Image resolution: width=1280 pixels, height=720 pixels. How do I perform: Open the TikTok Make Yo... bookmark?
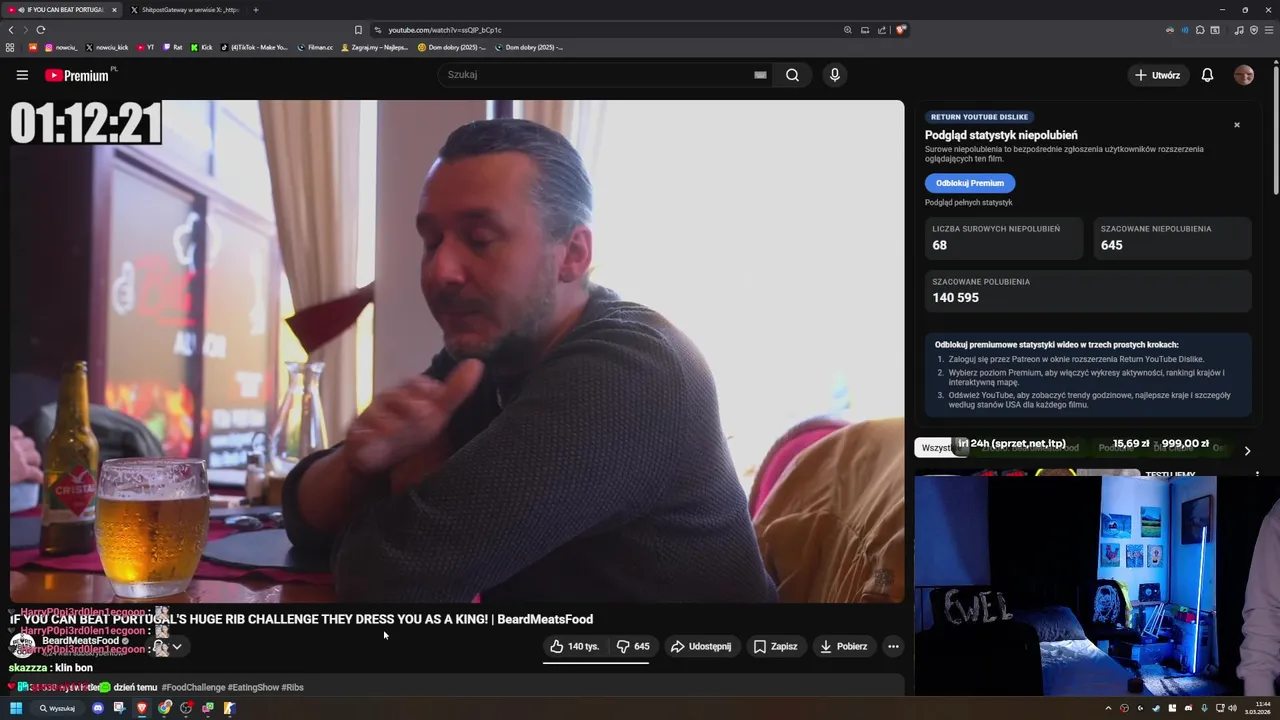click(x=254, y=47)
